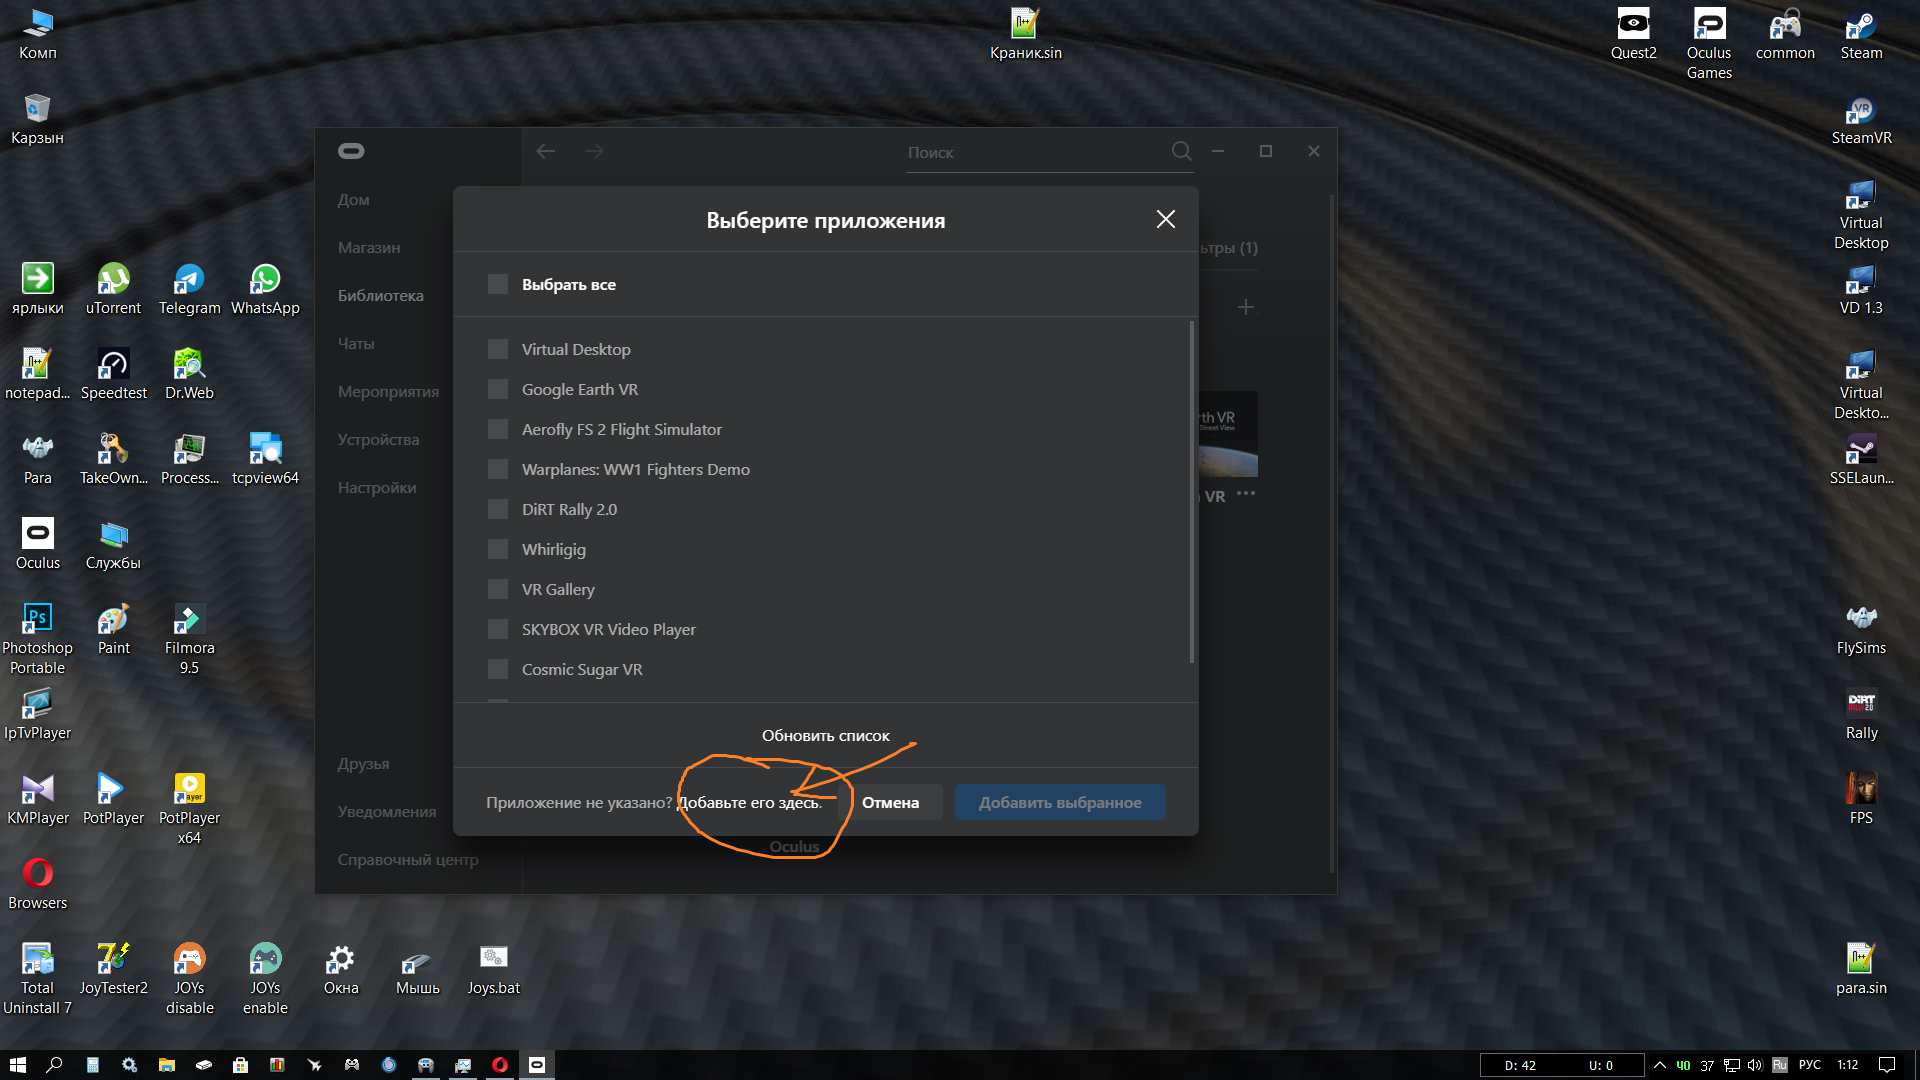Open the Filmora 9.5 desktop icon
Viewport: 1920px width, 1080px height.
tap(189, 640)
